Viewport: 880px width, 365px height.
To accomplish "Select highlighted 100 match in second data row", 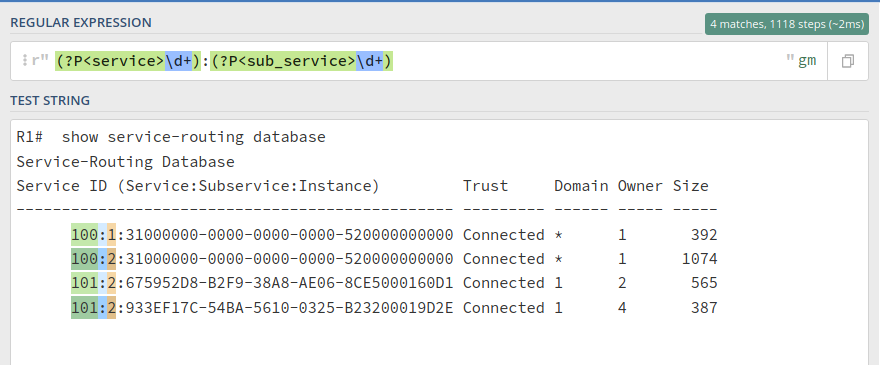I will (x=85, y=259).
